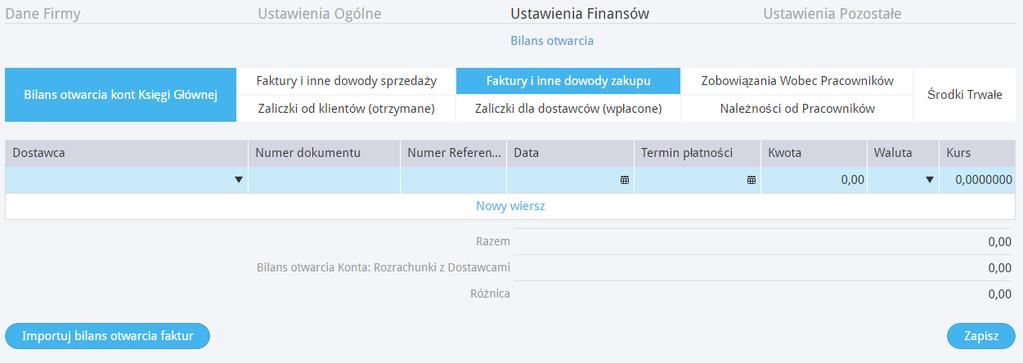
Task: Click the Dostawca column header
Action: 127,153
